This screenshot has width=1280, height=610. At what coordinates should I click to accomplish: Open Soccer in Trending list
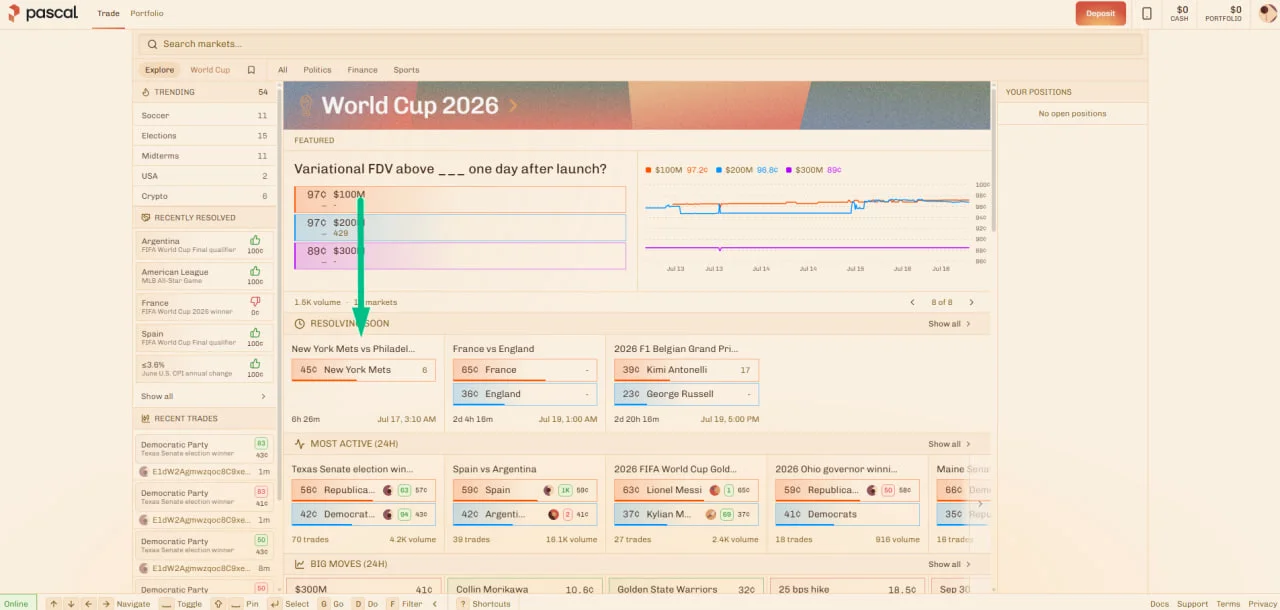[x=205, y=115]
